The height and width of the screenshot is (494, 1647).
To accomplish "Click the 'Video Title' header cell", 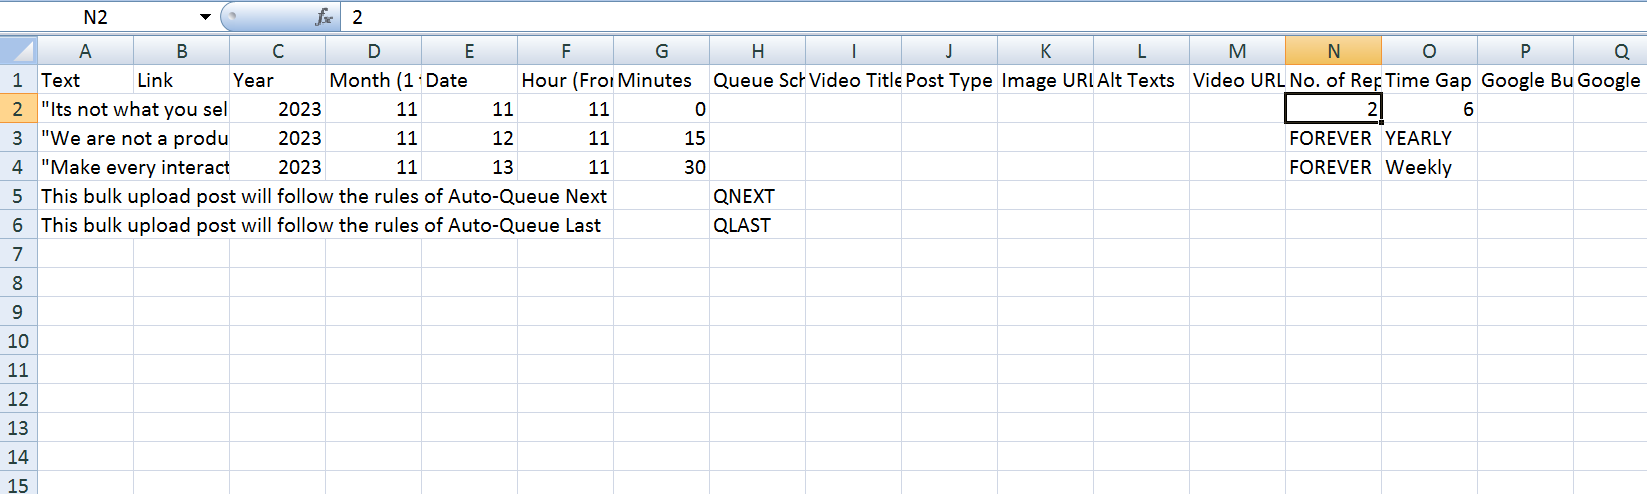I will tap(853, 80).
